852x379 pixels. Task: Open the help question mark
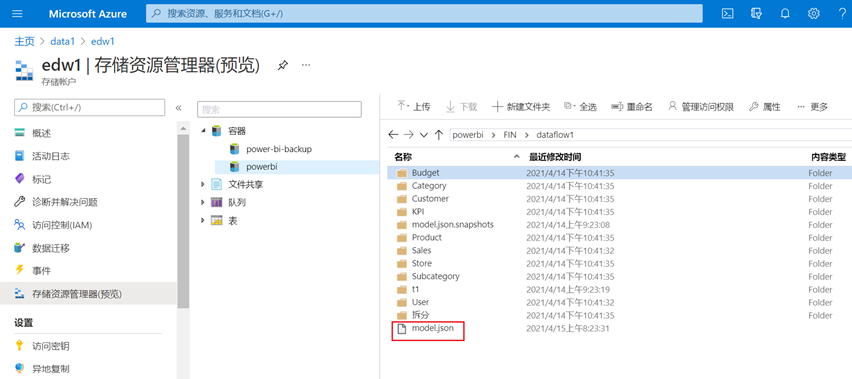click(x=842, y=14)
